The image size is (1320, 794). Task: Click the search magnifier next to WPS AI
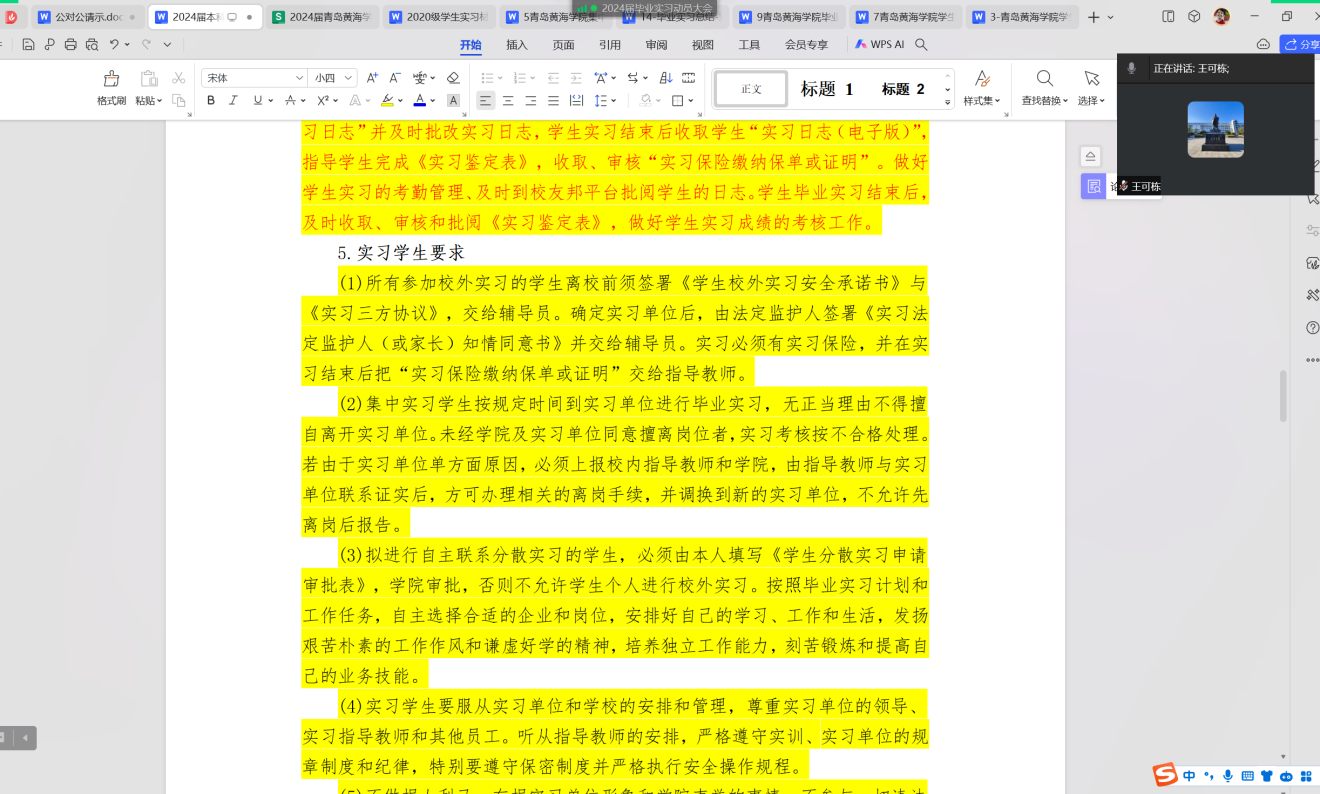[922, 45]
